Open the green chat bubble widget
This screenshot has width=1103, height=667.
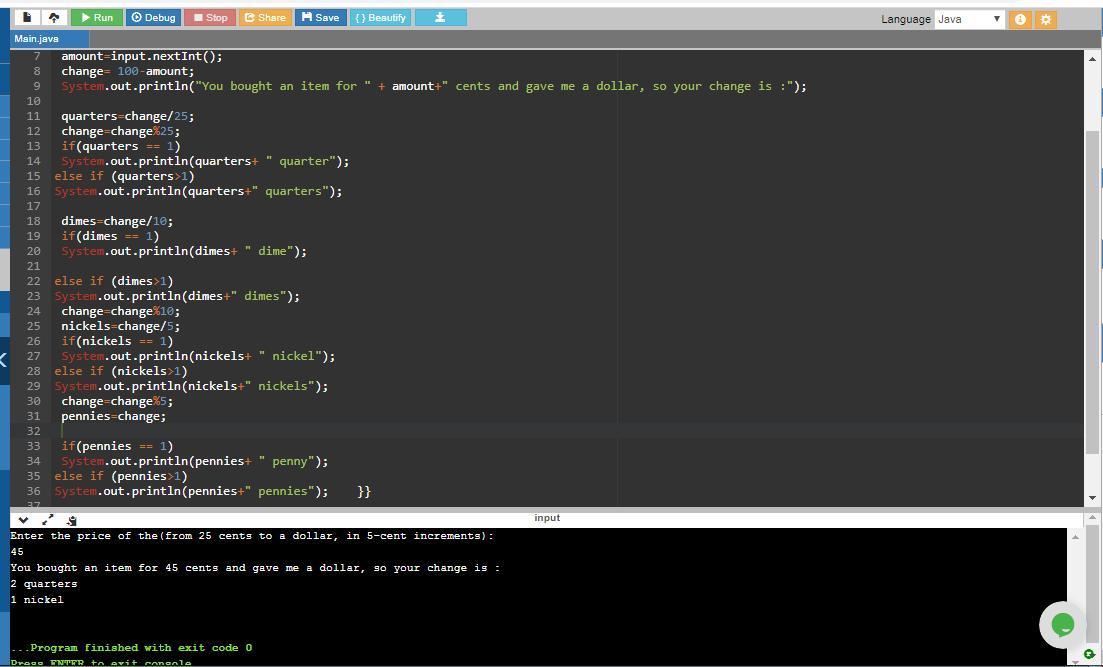[x=1062, y=625]
